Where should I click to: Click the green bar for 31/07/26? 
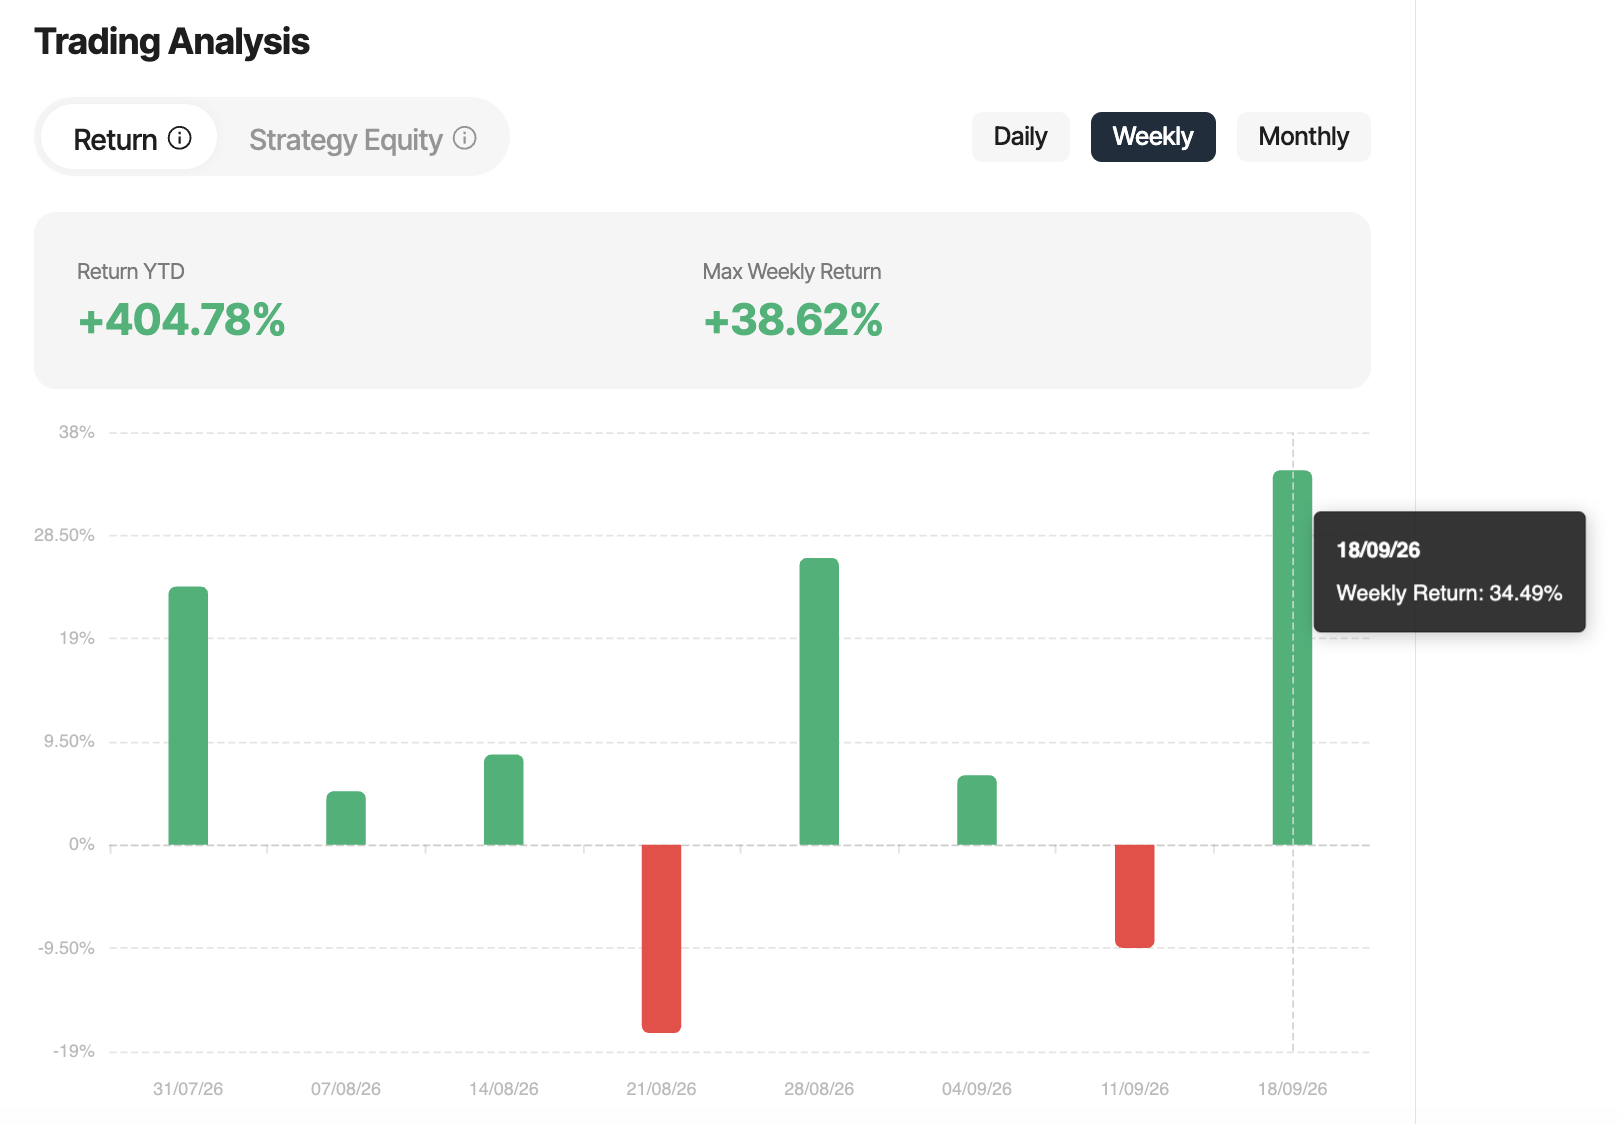(x=188, y=716)
